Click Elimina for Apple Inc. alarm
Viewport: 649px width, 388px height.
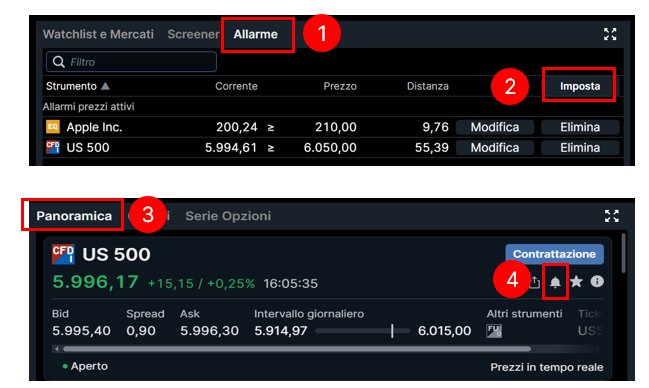click(580, 127)
